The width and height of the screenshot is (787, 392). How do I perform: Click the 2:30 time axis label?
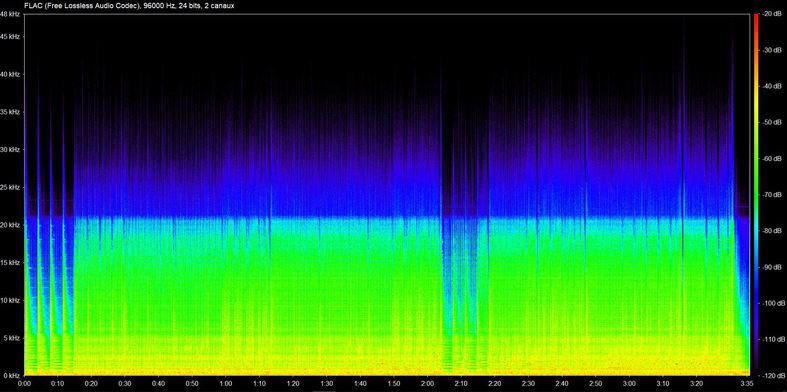[x=529, y=383]
